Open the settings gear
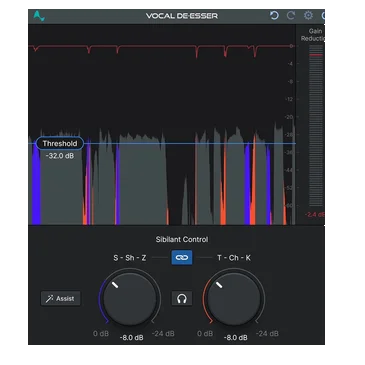Image resolution: width=365 pixels, height=365 pixels. point(308,15)
